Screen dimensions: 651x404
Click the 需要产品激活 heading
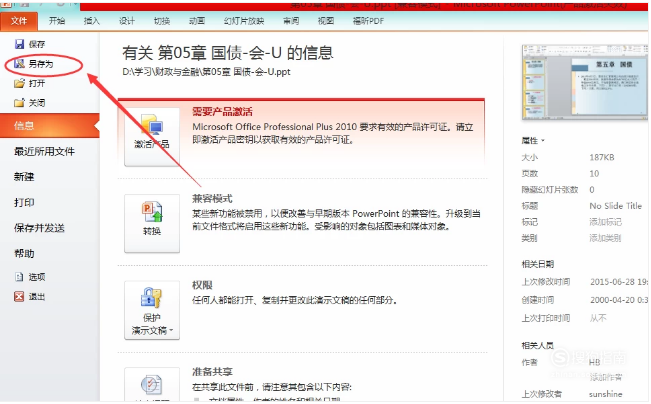(222, 112)
